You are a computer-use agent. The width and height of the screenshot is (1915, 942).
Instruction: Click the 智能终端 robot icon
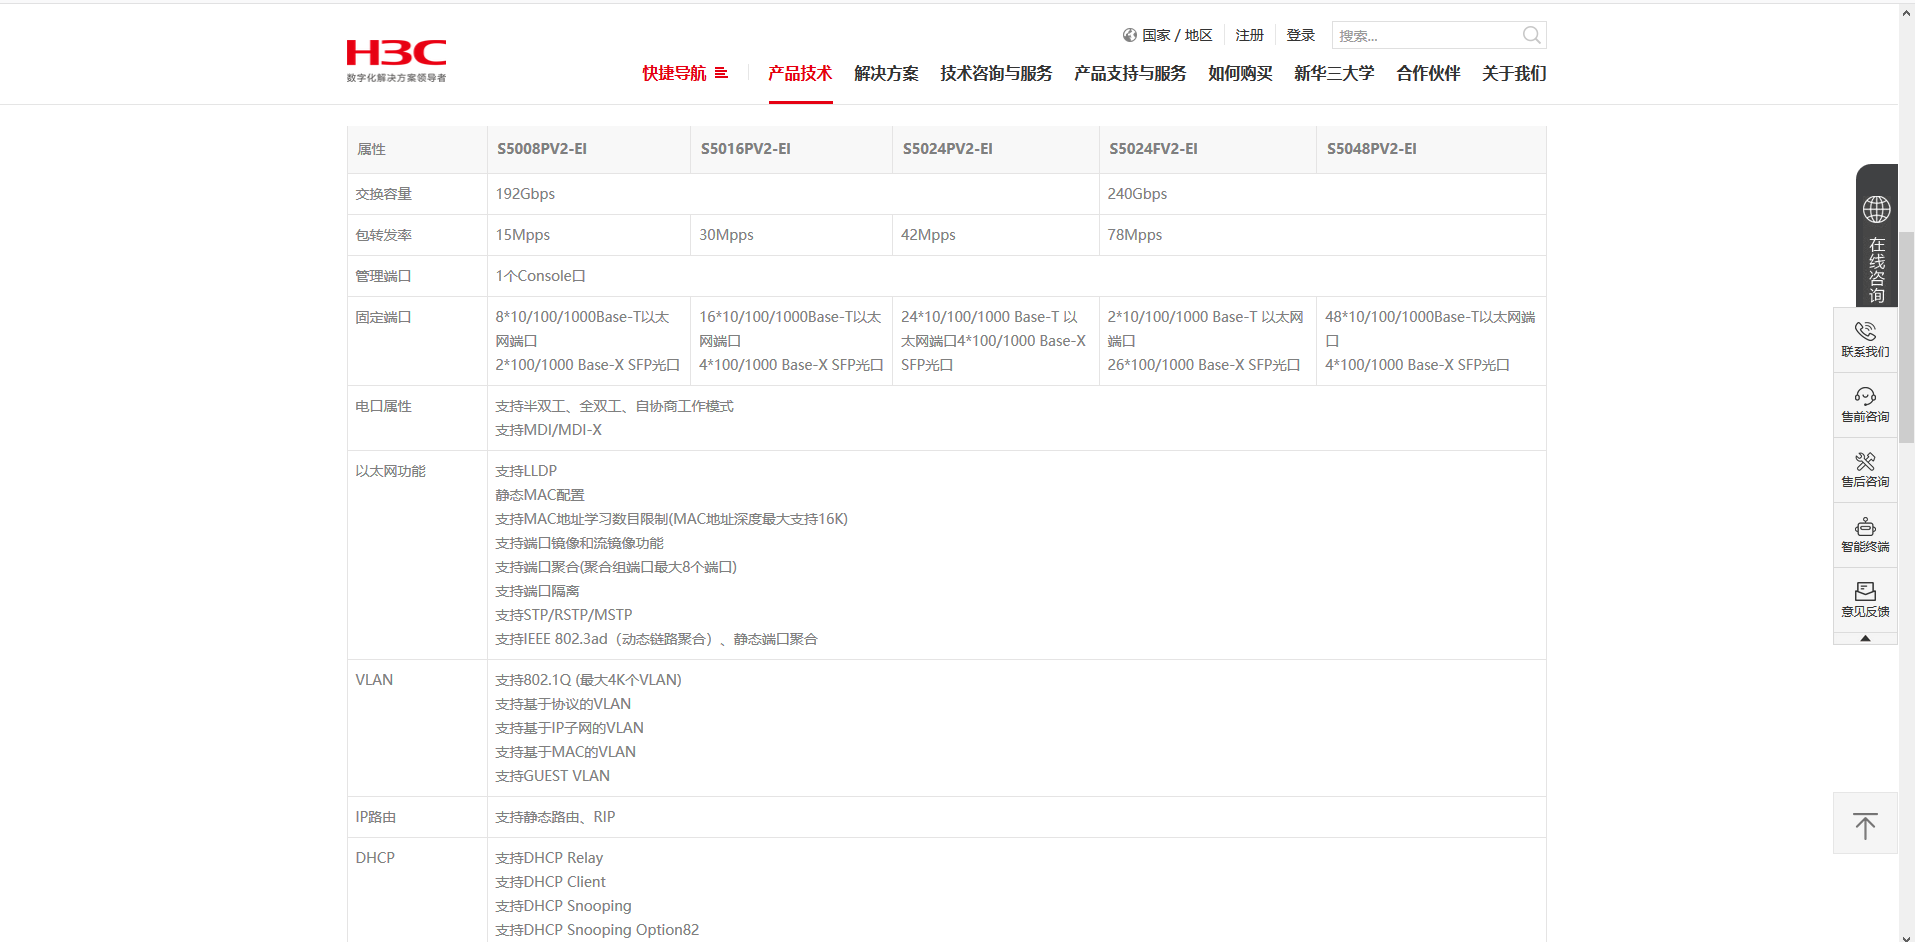tap(1865, 526)
